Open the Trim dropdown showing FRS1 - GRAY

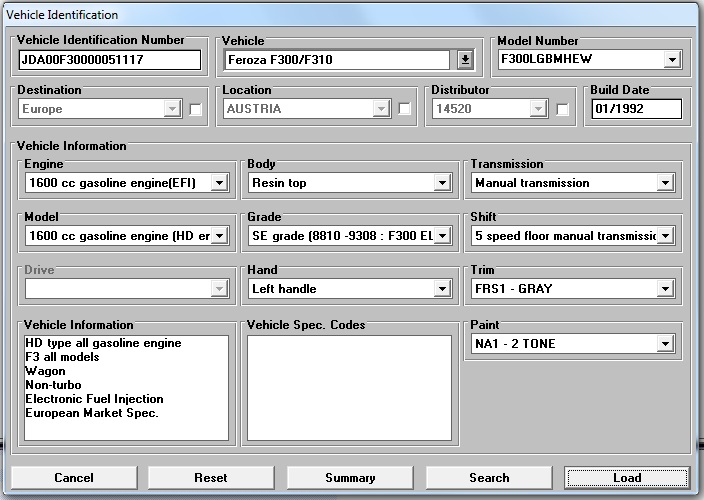tap(665, 289)
